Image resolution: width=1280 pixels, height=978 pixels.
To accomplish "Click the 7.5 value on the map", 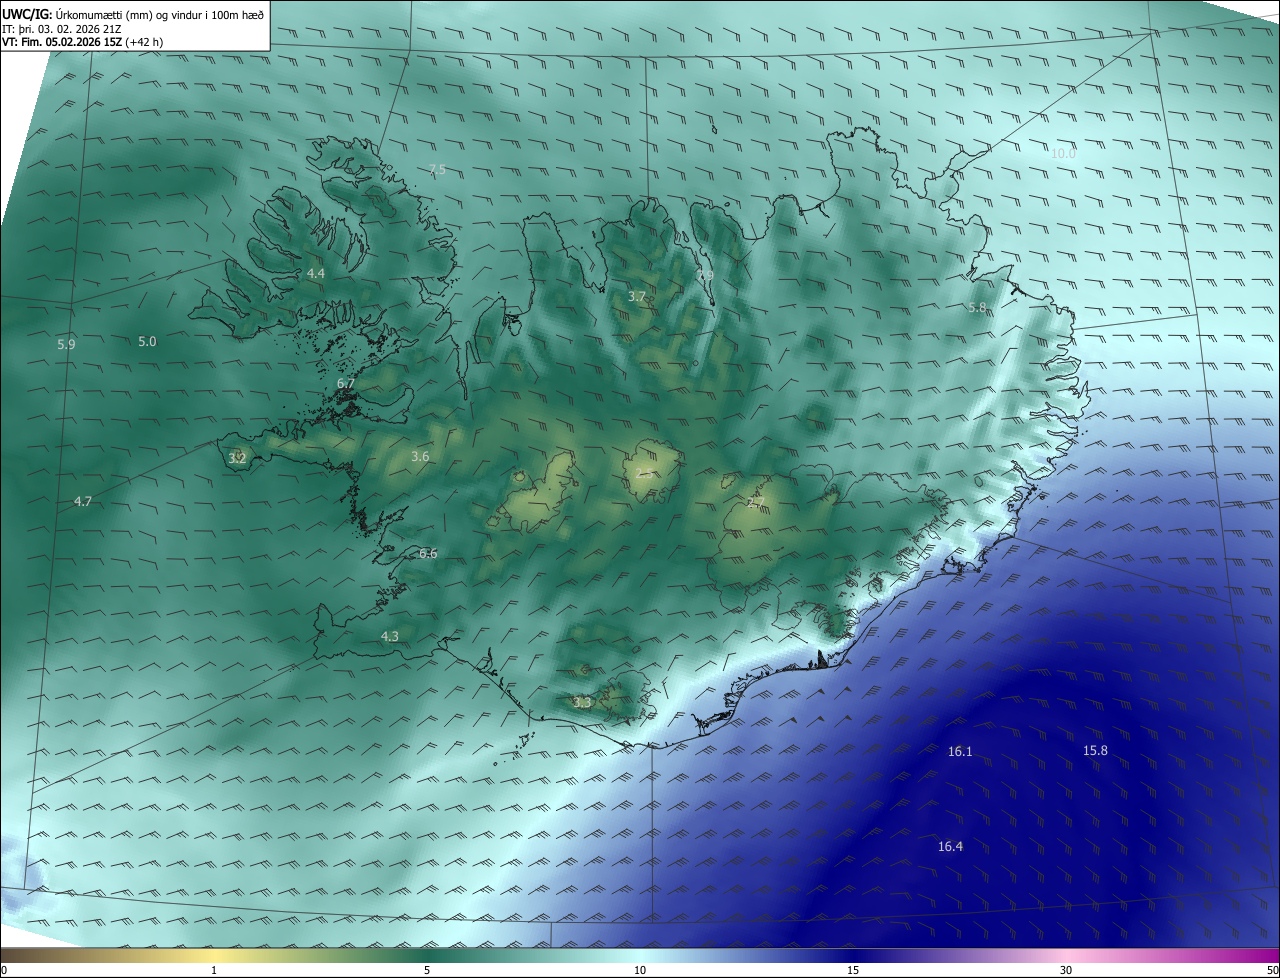I will click(x=437, y=170).
